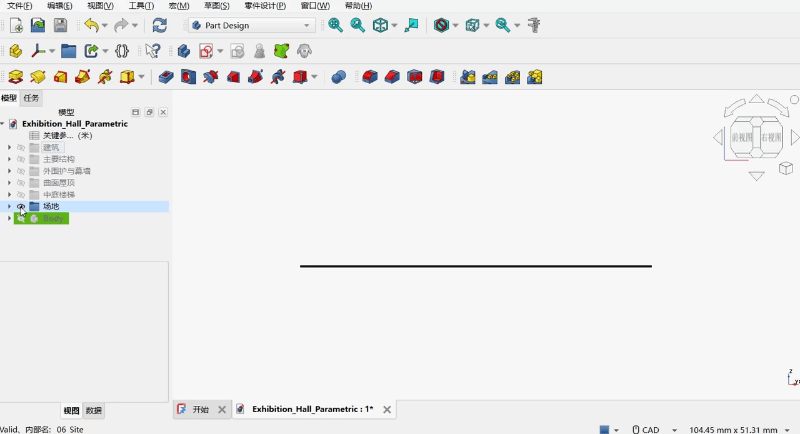Toggle visibility of the Body item
Image resolution: width=800 pixels, height=434 pixels.
[x=21, y=218]
